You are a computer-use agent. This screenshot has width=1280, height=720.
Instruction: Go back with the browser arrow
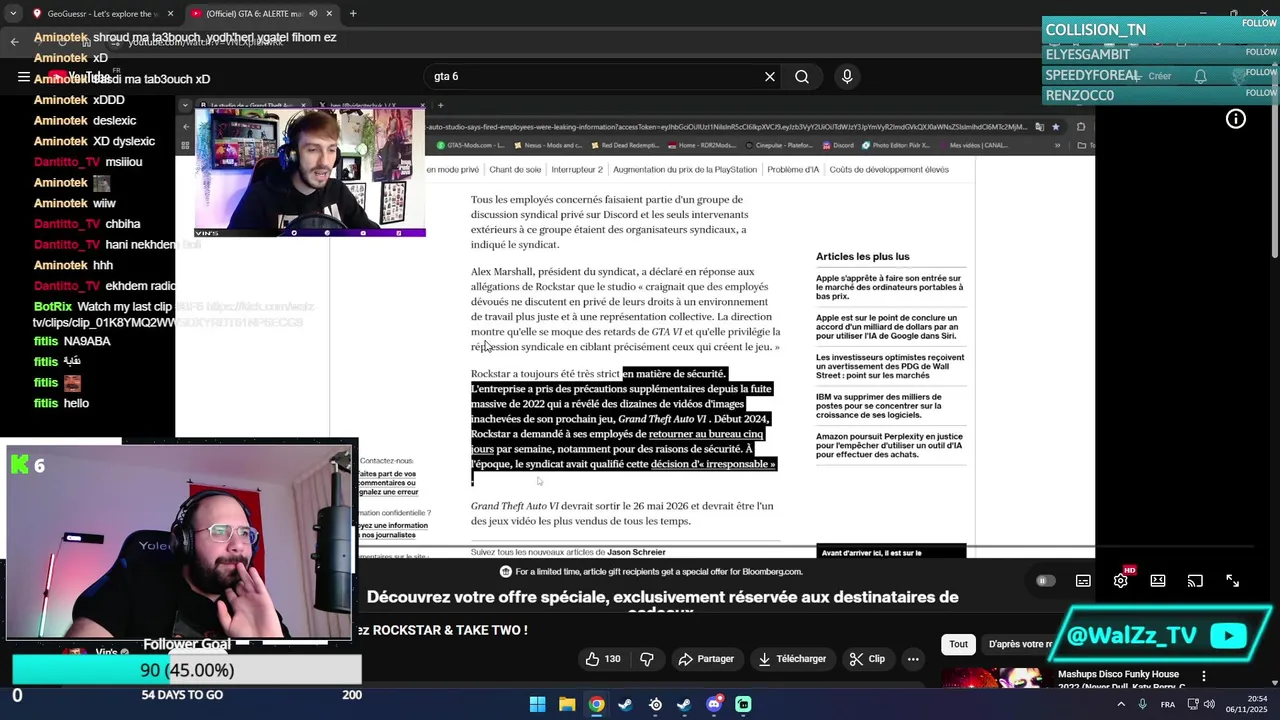click(14, 42)
